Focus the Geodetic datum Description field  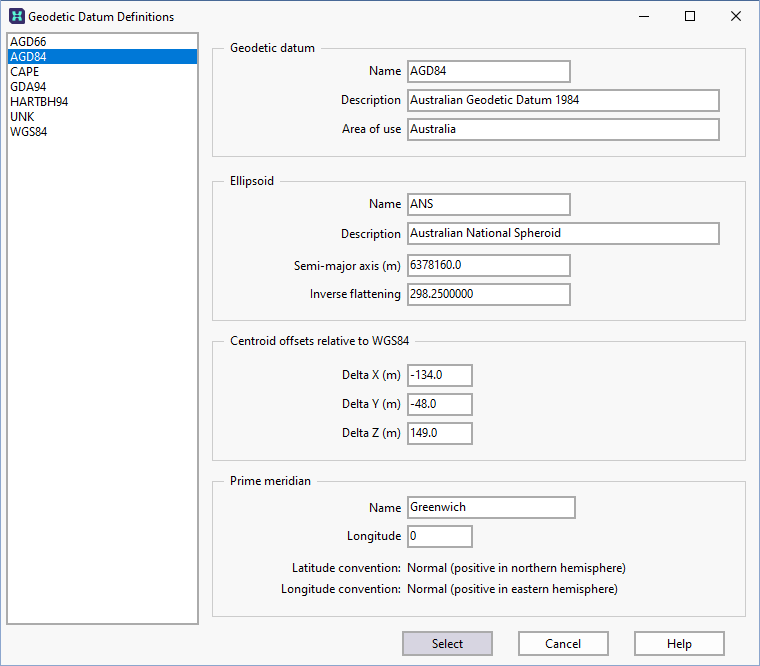[563, 100]
